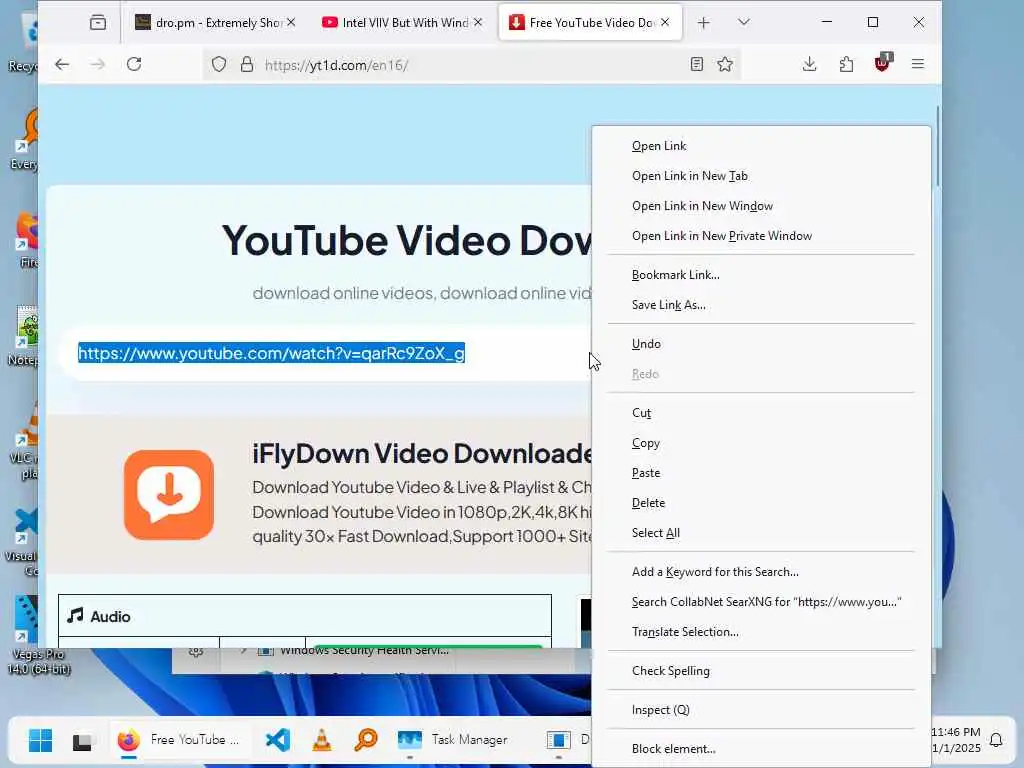1024x768 pixels.
Task: Show site security lock information
Action: coord(247,64)
